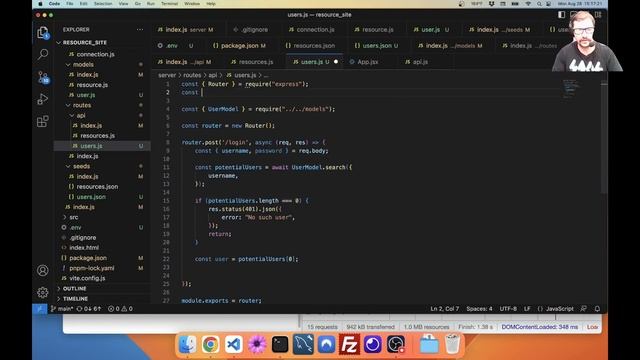Open Finder from the dock
Image resolution: width=640 pixels, height=360 pixels.
pyautogui.click(x=187, y=344)
